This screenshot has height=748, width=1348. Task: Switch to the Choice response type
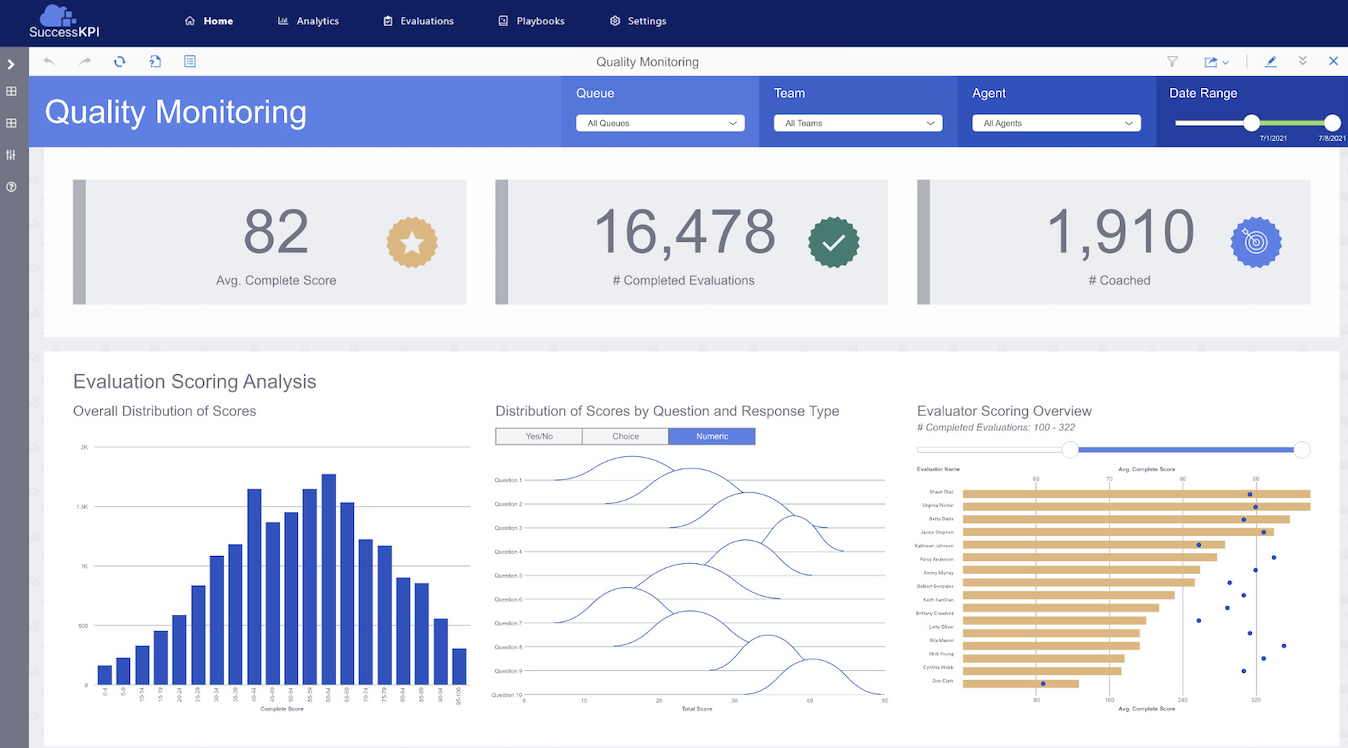click(625, 436)
